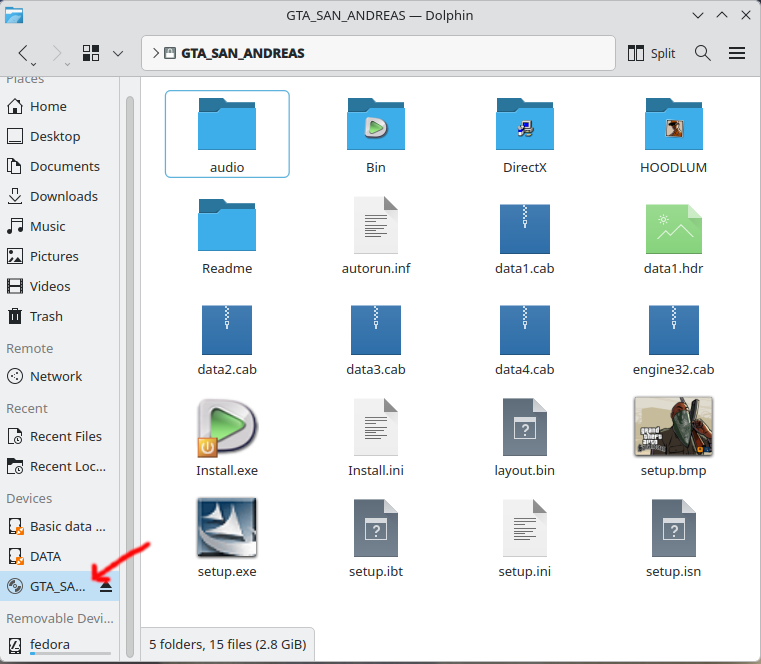Open Documents in Places

[x=59, y=166]
